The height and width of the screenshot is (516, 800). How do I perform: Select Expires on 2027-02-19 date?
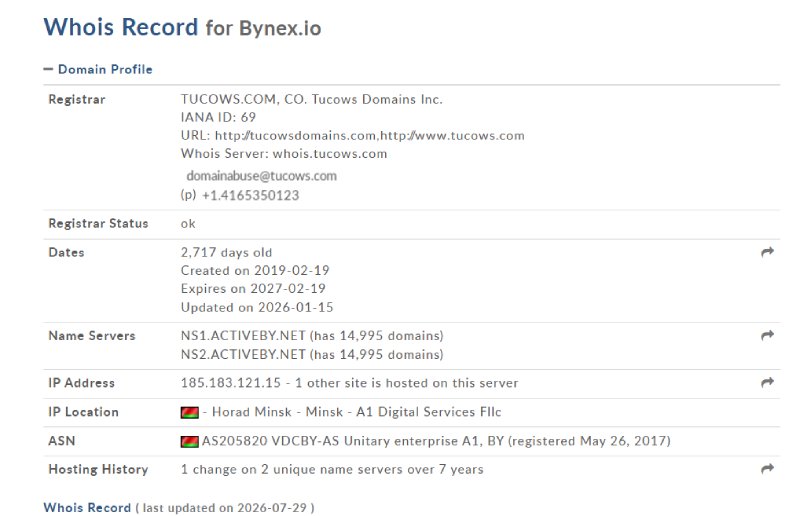tap(253, 289)
